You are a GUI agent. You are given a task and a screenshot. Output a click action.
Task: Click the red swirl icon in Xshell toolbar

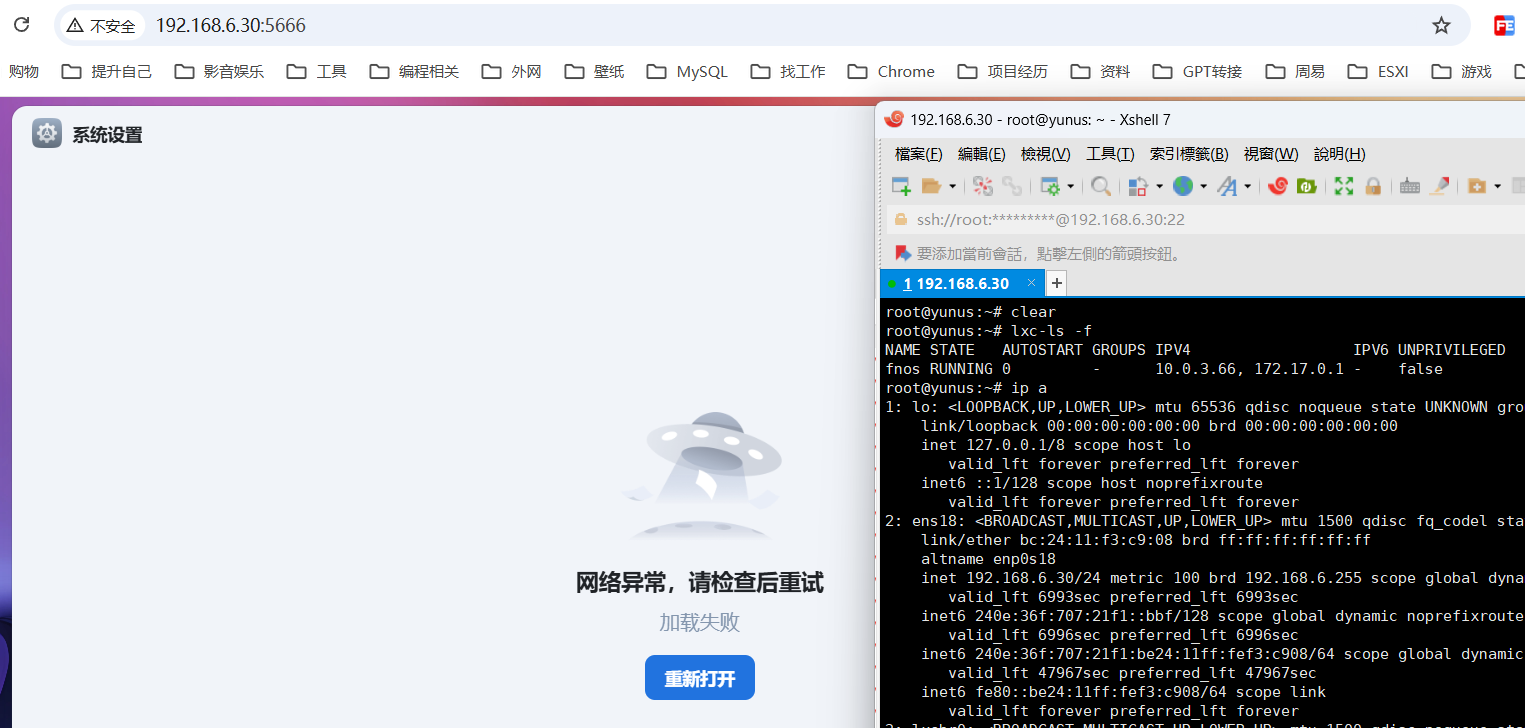(1277, 186)
